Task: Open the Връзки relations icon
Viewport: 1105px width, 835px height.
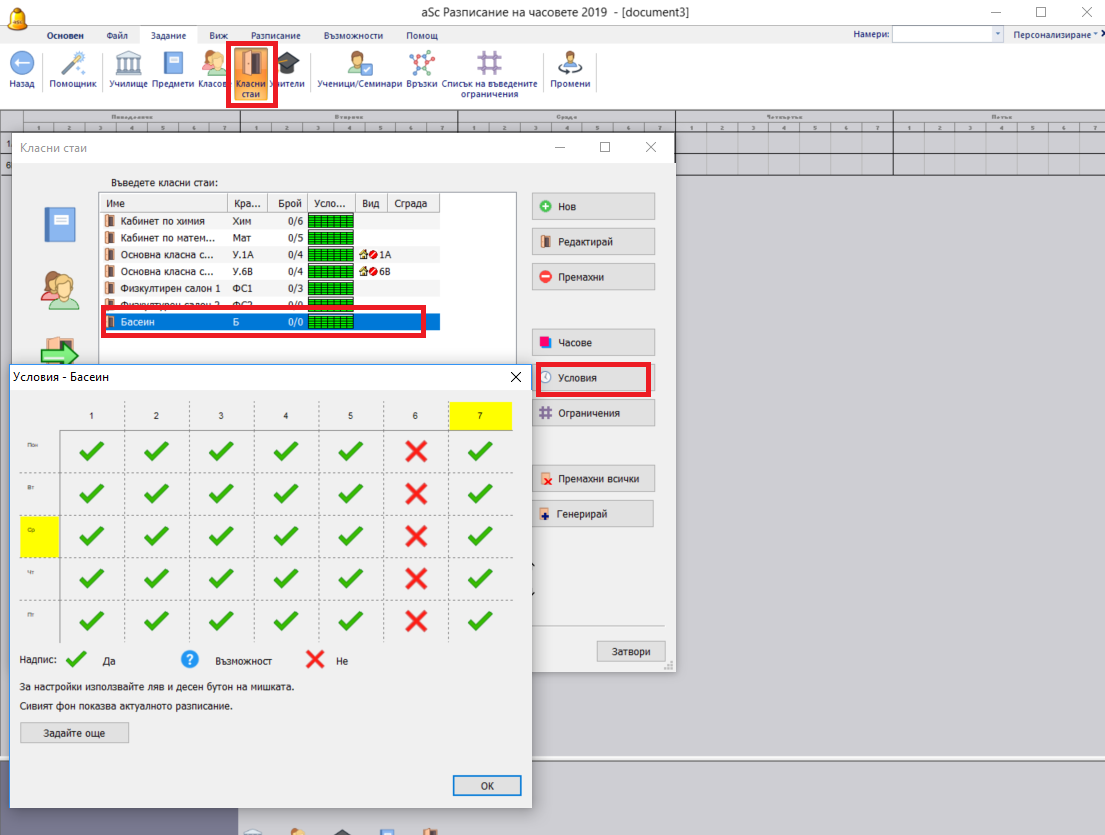Action: pos(422,64)
